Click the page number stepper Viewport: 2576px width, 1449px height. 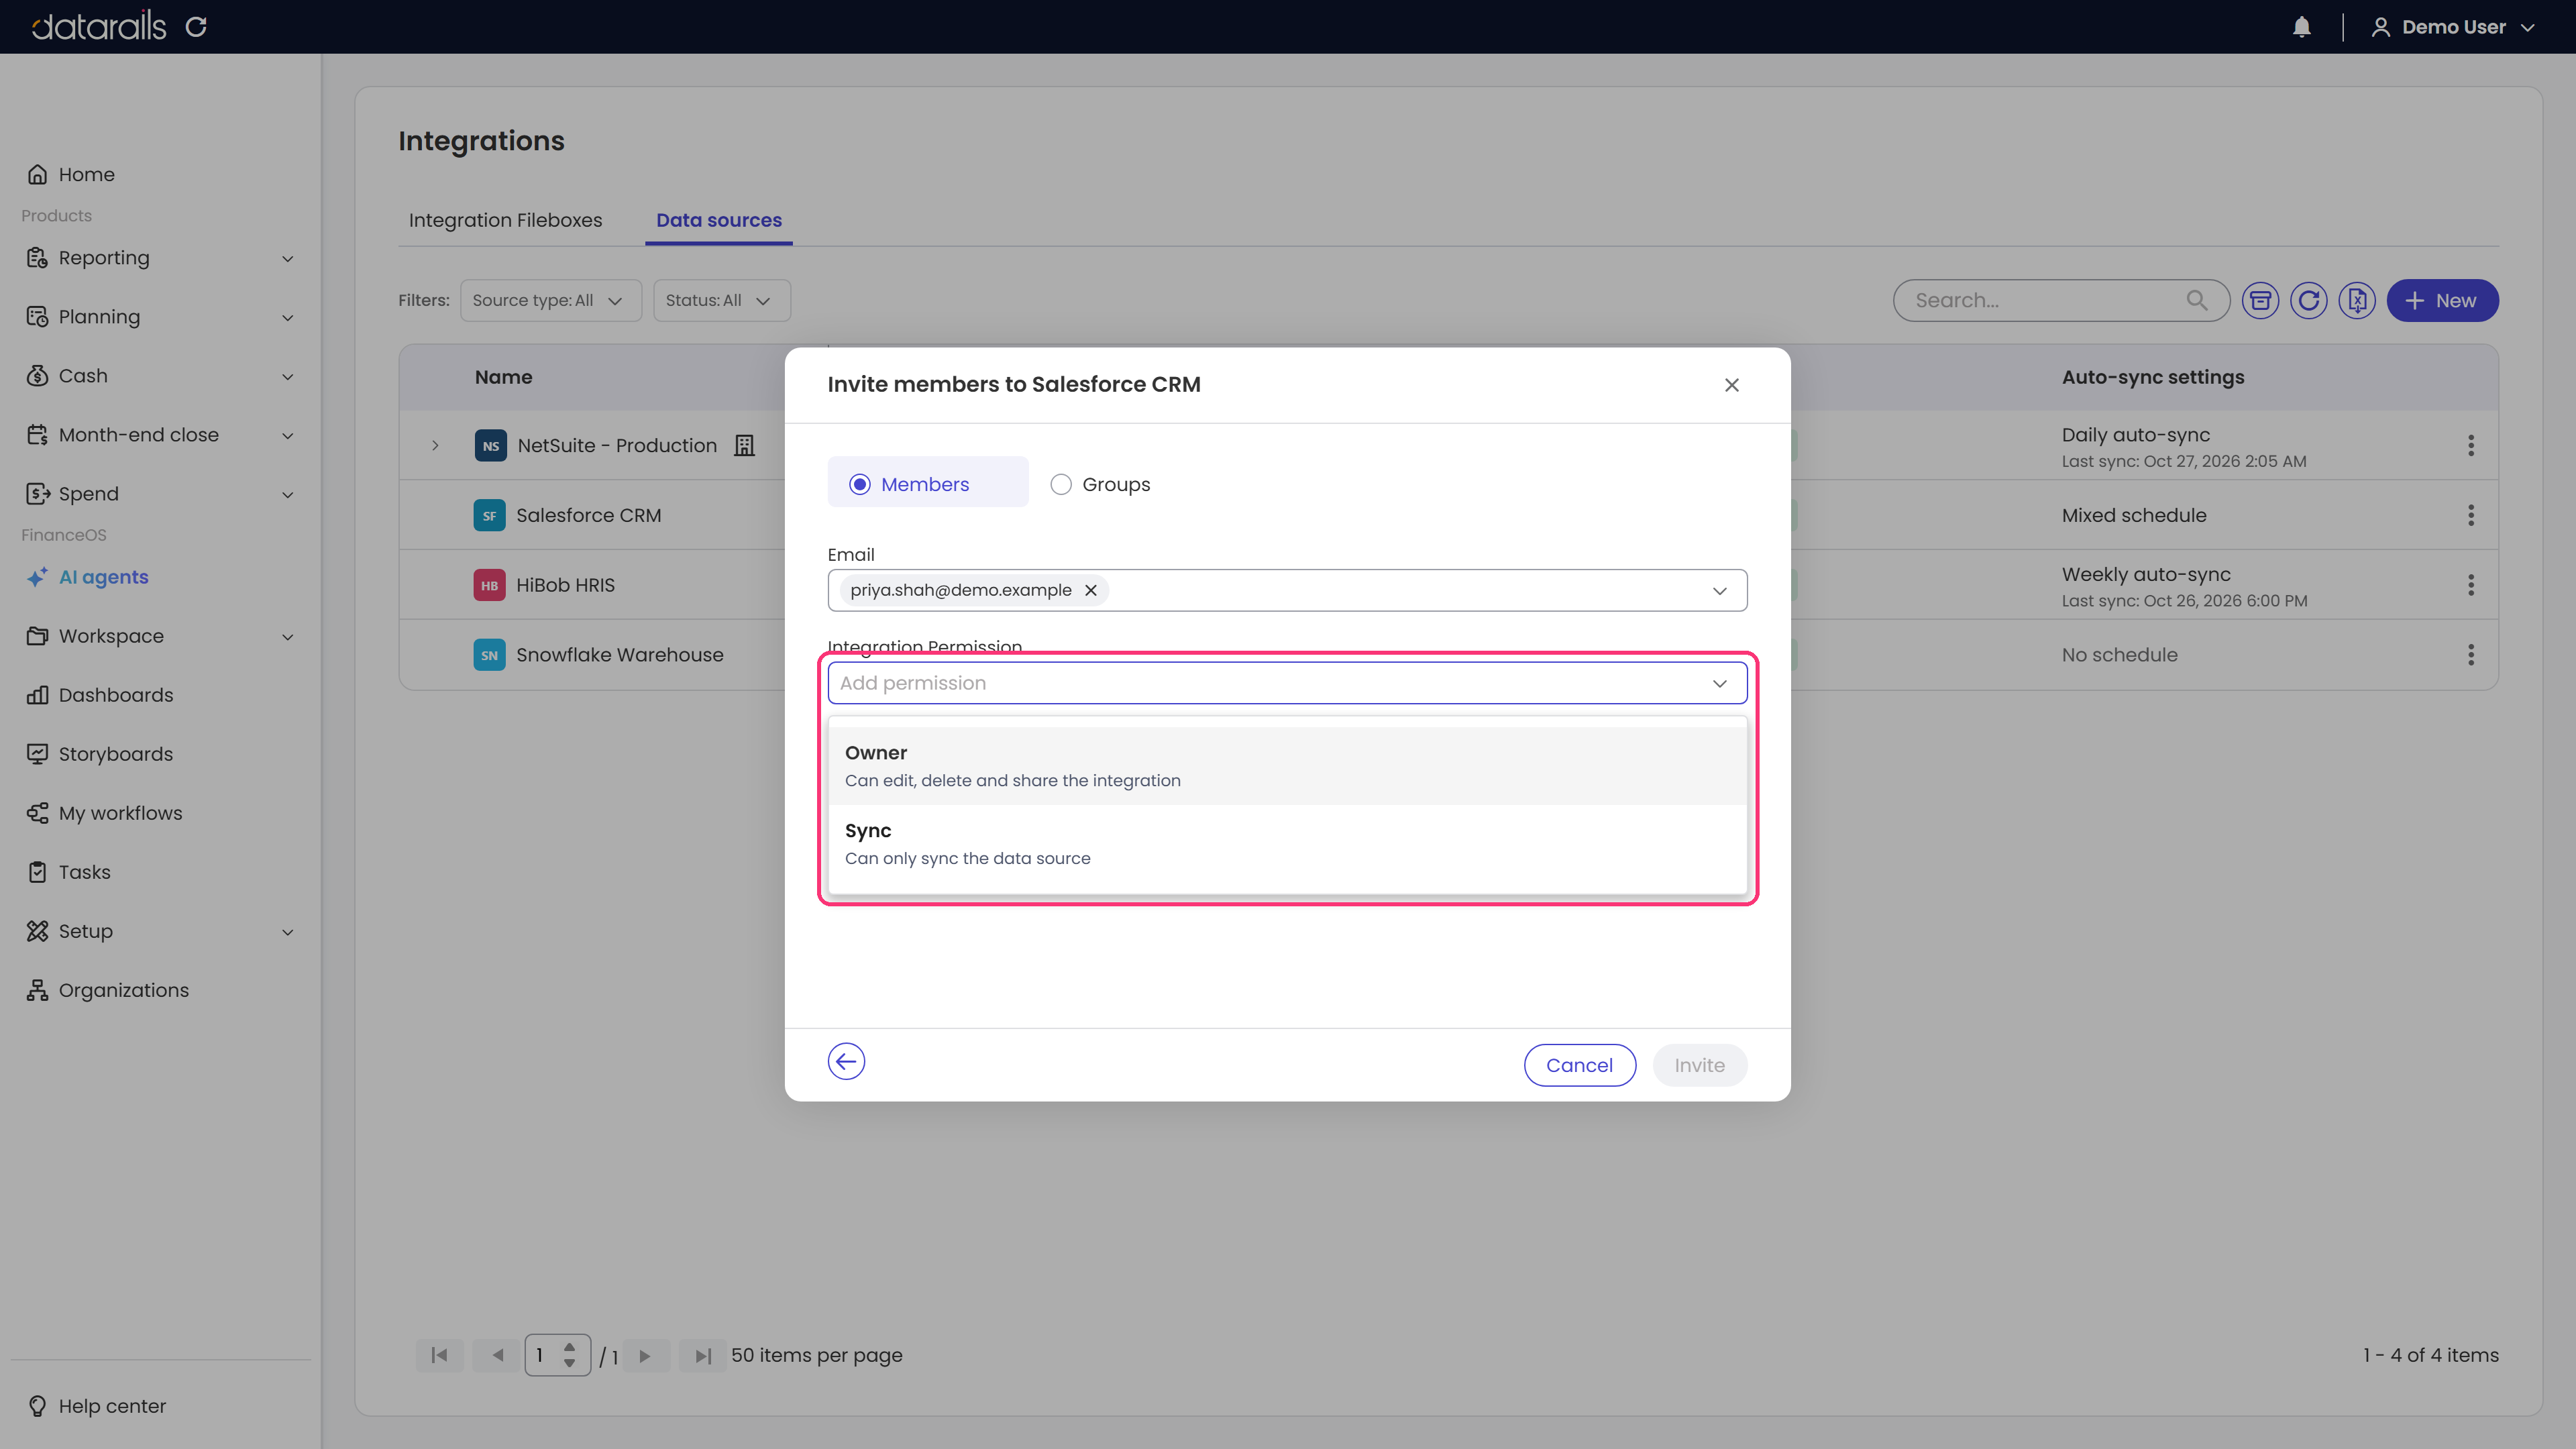point(557,1355)
